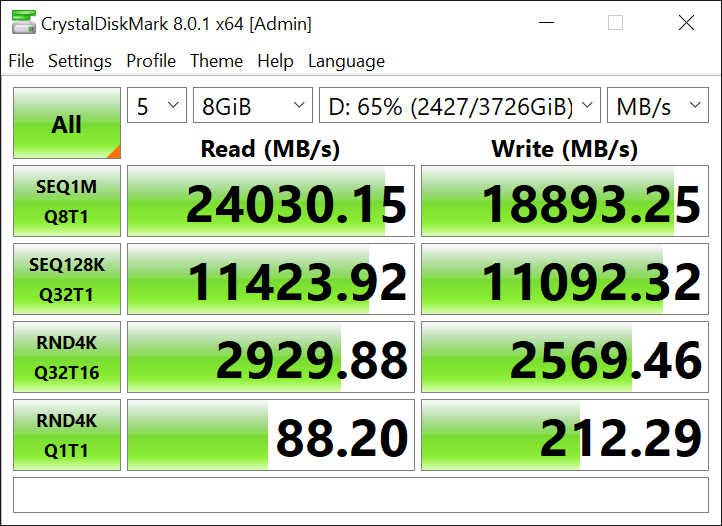The width and height of the screenshot is (722, 526).
Task: Maximize the CrystalDiskMark window
Action: pyautogui.click(x=615, y=23)
